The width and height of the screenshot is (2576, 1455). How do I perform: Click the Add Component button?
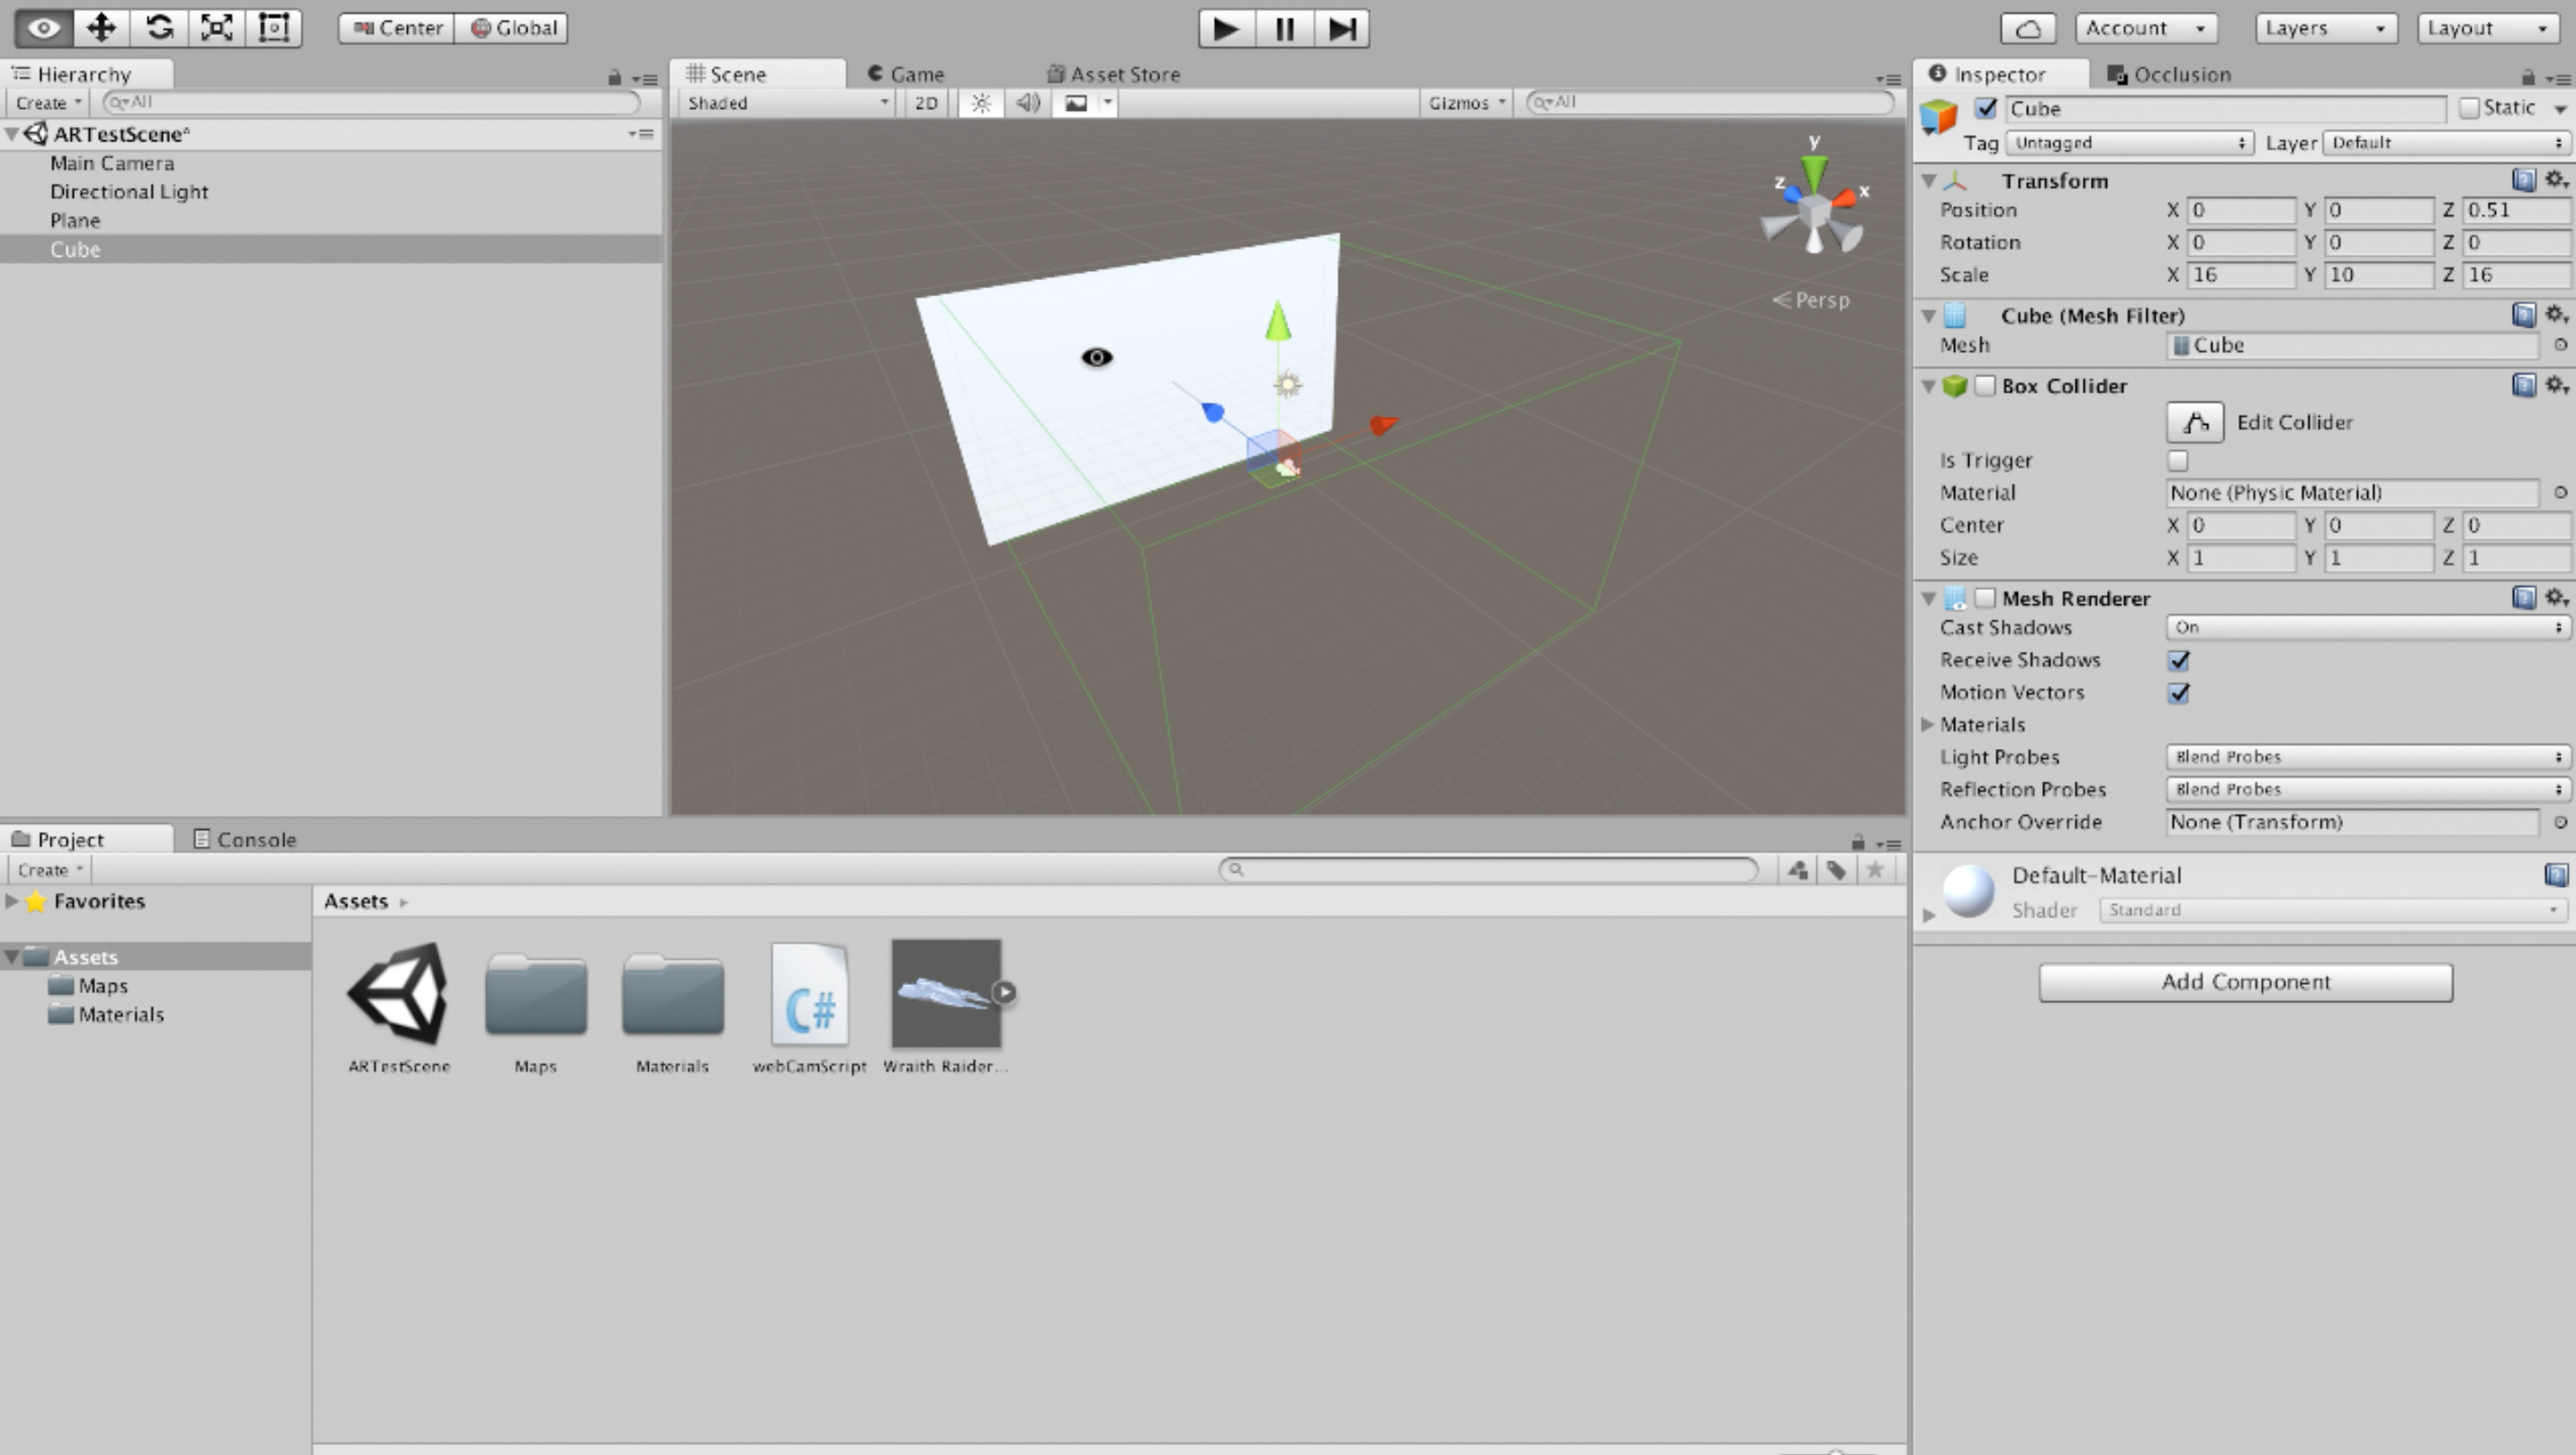[x=2243, y=981]
